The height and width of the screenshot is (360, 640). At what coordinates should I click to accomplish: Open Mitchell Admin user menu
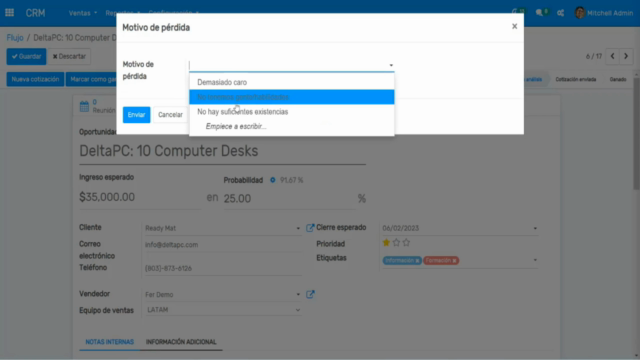(604, 13)
